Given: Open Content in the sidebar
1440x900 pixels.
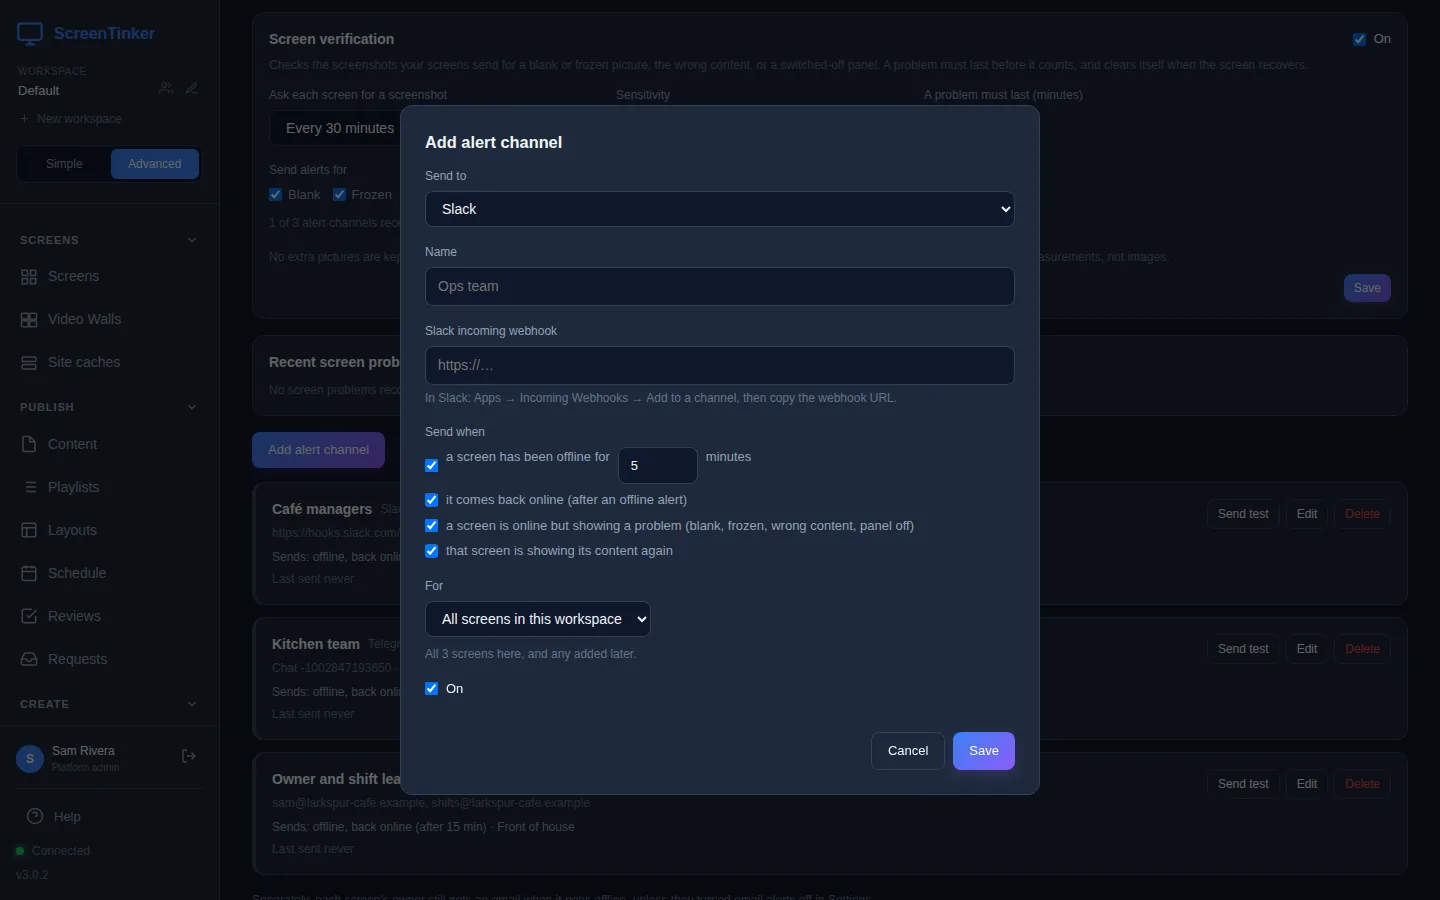Looking at the screenshot, I should 109,444.
